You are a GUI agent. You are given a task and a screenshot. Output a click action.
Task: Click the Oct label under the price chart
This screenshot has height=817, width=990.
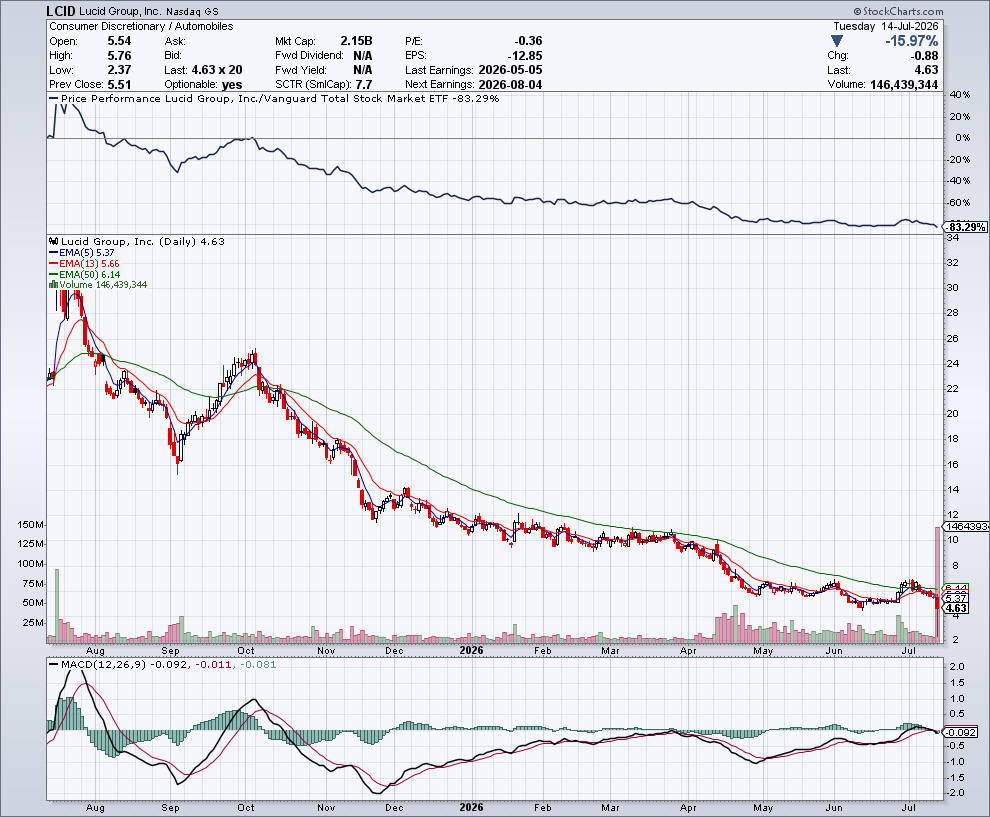pyautogui.click(x=246, y=650)
